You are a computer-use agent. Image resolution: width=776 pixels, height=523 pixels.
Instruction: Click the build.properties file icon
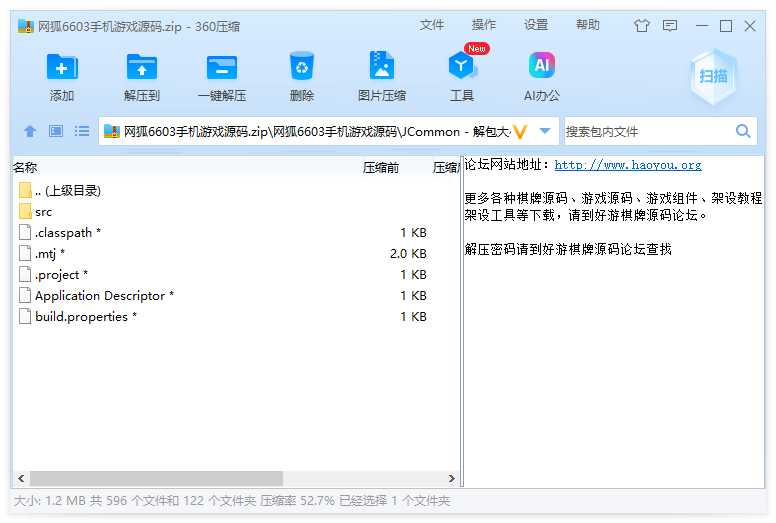coord(25,316)
